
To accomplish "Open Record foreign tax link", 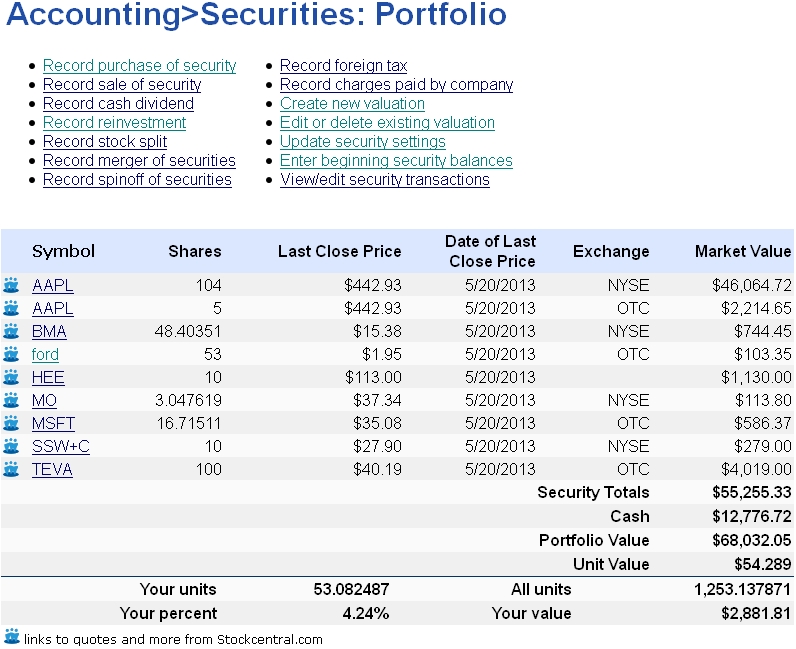I will pos(344,66).
